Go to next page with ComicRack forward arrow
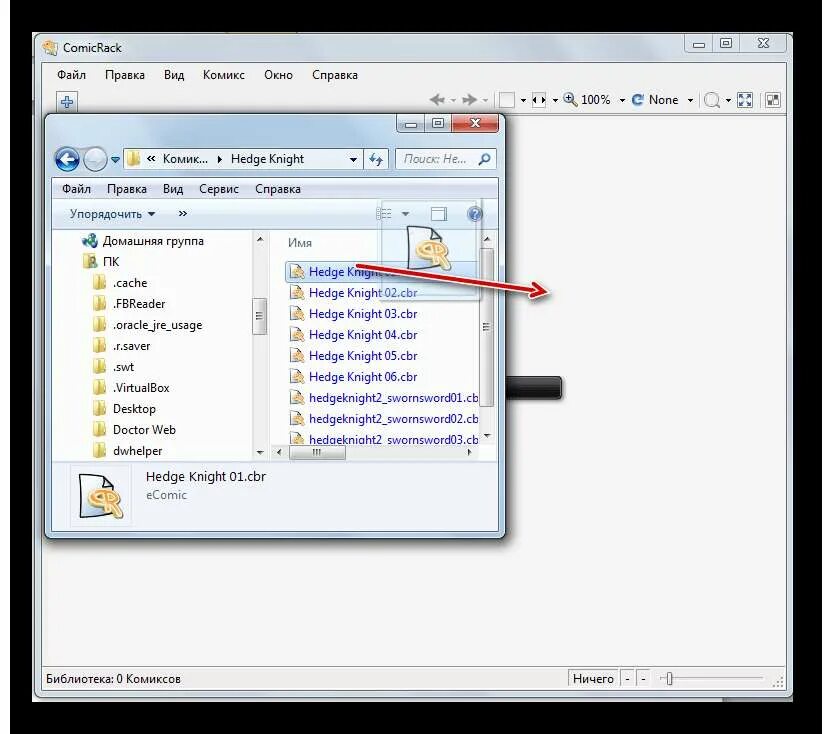 tap(469, 99)
